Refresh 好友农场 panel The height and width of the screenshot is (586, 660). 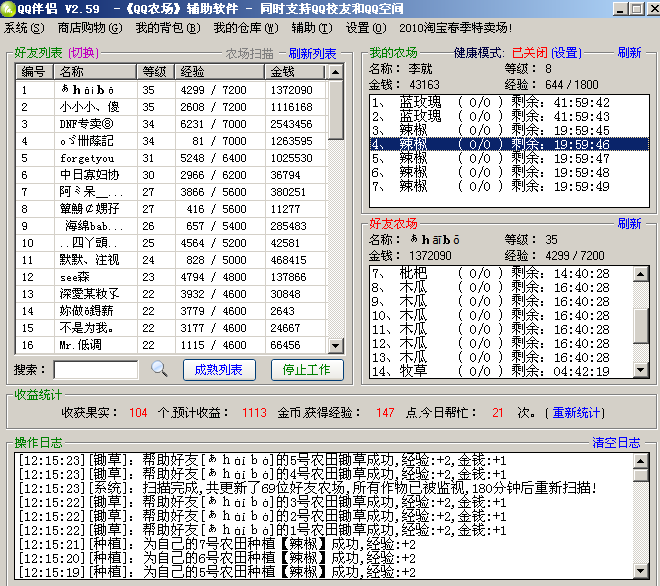click(629, 224)
